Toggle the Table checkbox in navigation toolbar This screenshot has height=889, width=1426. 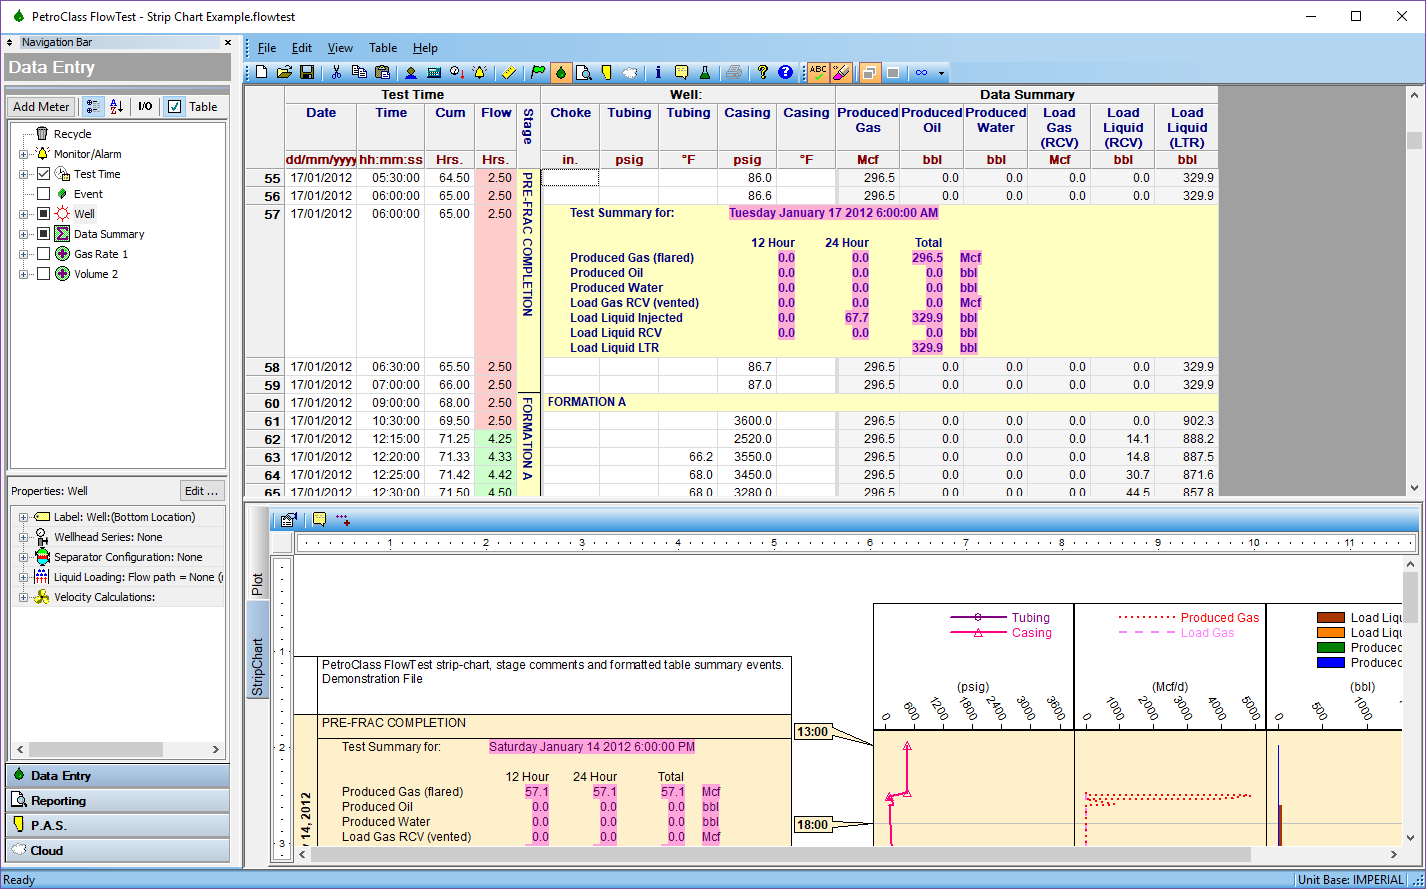(x=175, y=107)
